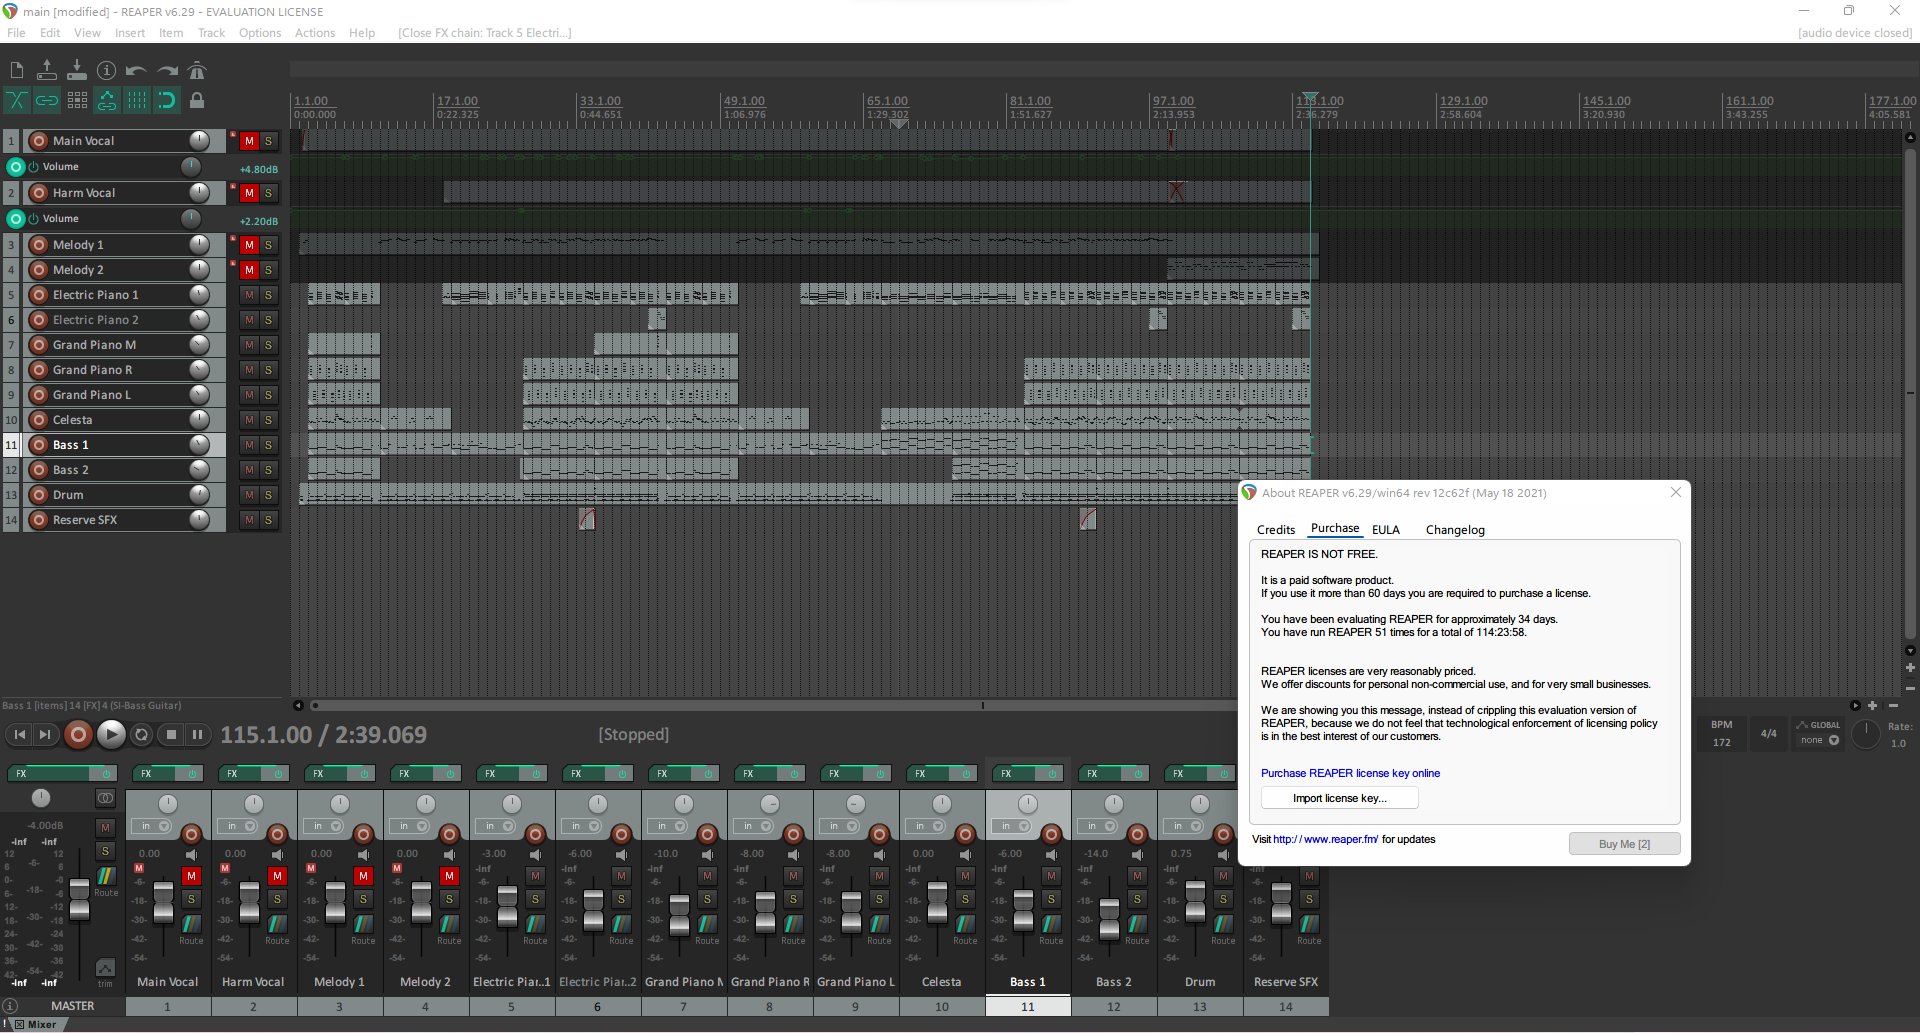Viewport: 1920px width, 1033px height.
Task: Toggle the auto-crossfade toolbar icon
Action: (x=17, y=100)
